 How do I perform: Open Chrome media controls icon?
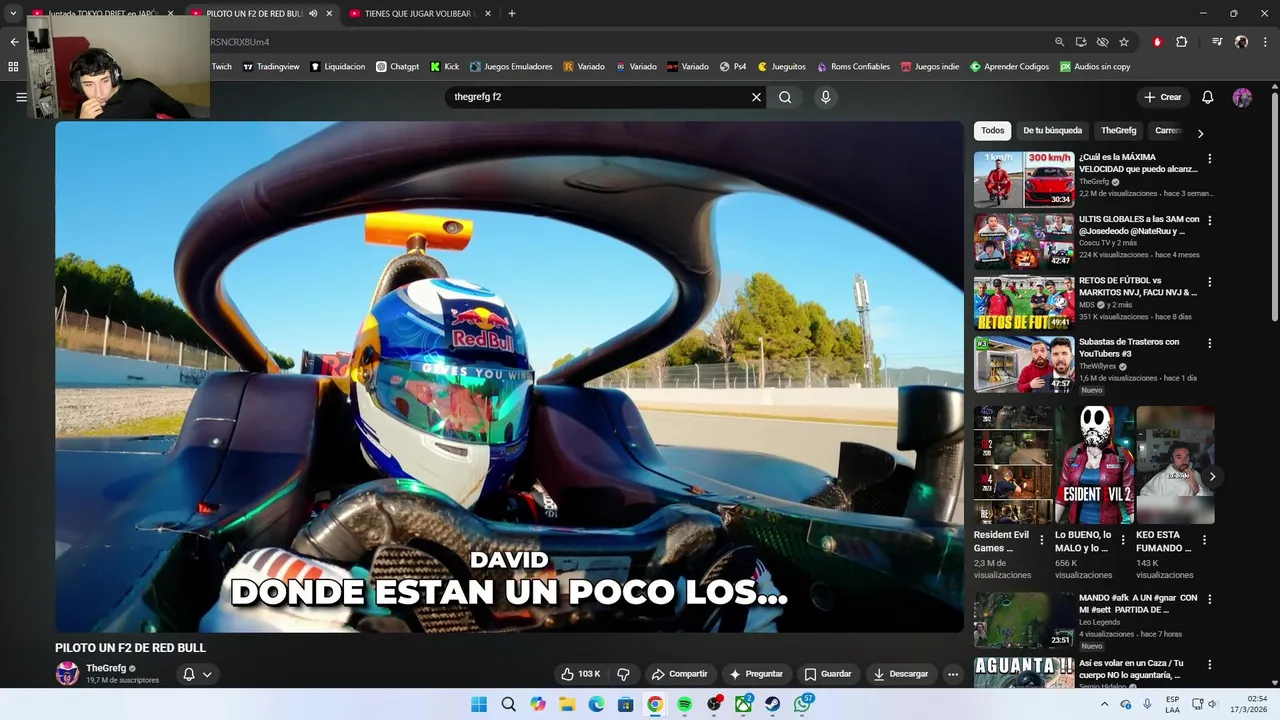(1217, 42)
